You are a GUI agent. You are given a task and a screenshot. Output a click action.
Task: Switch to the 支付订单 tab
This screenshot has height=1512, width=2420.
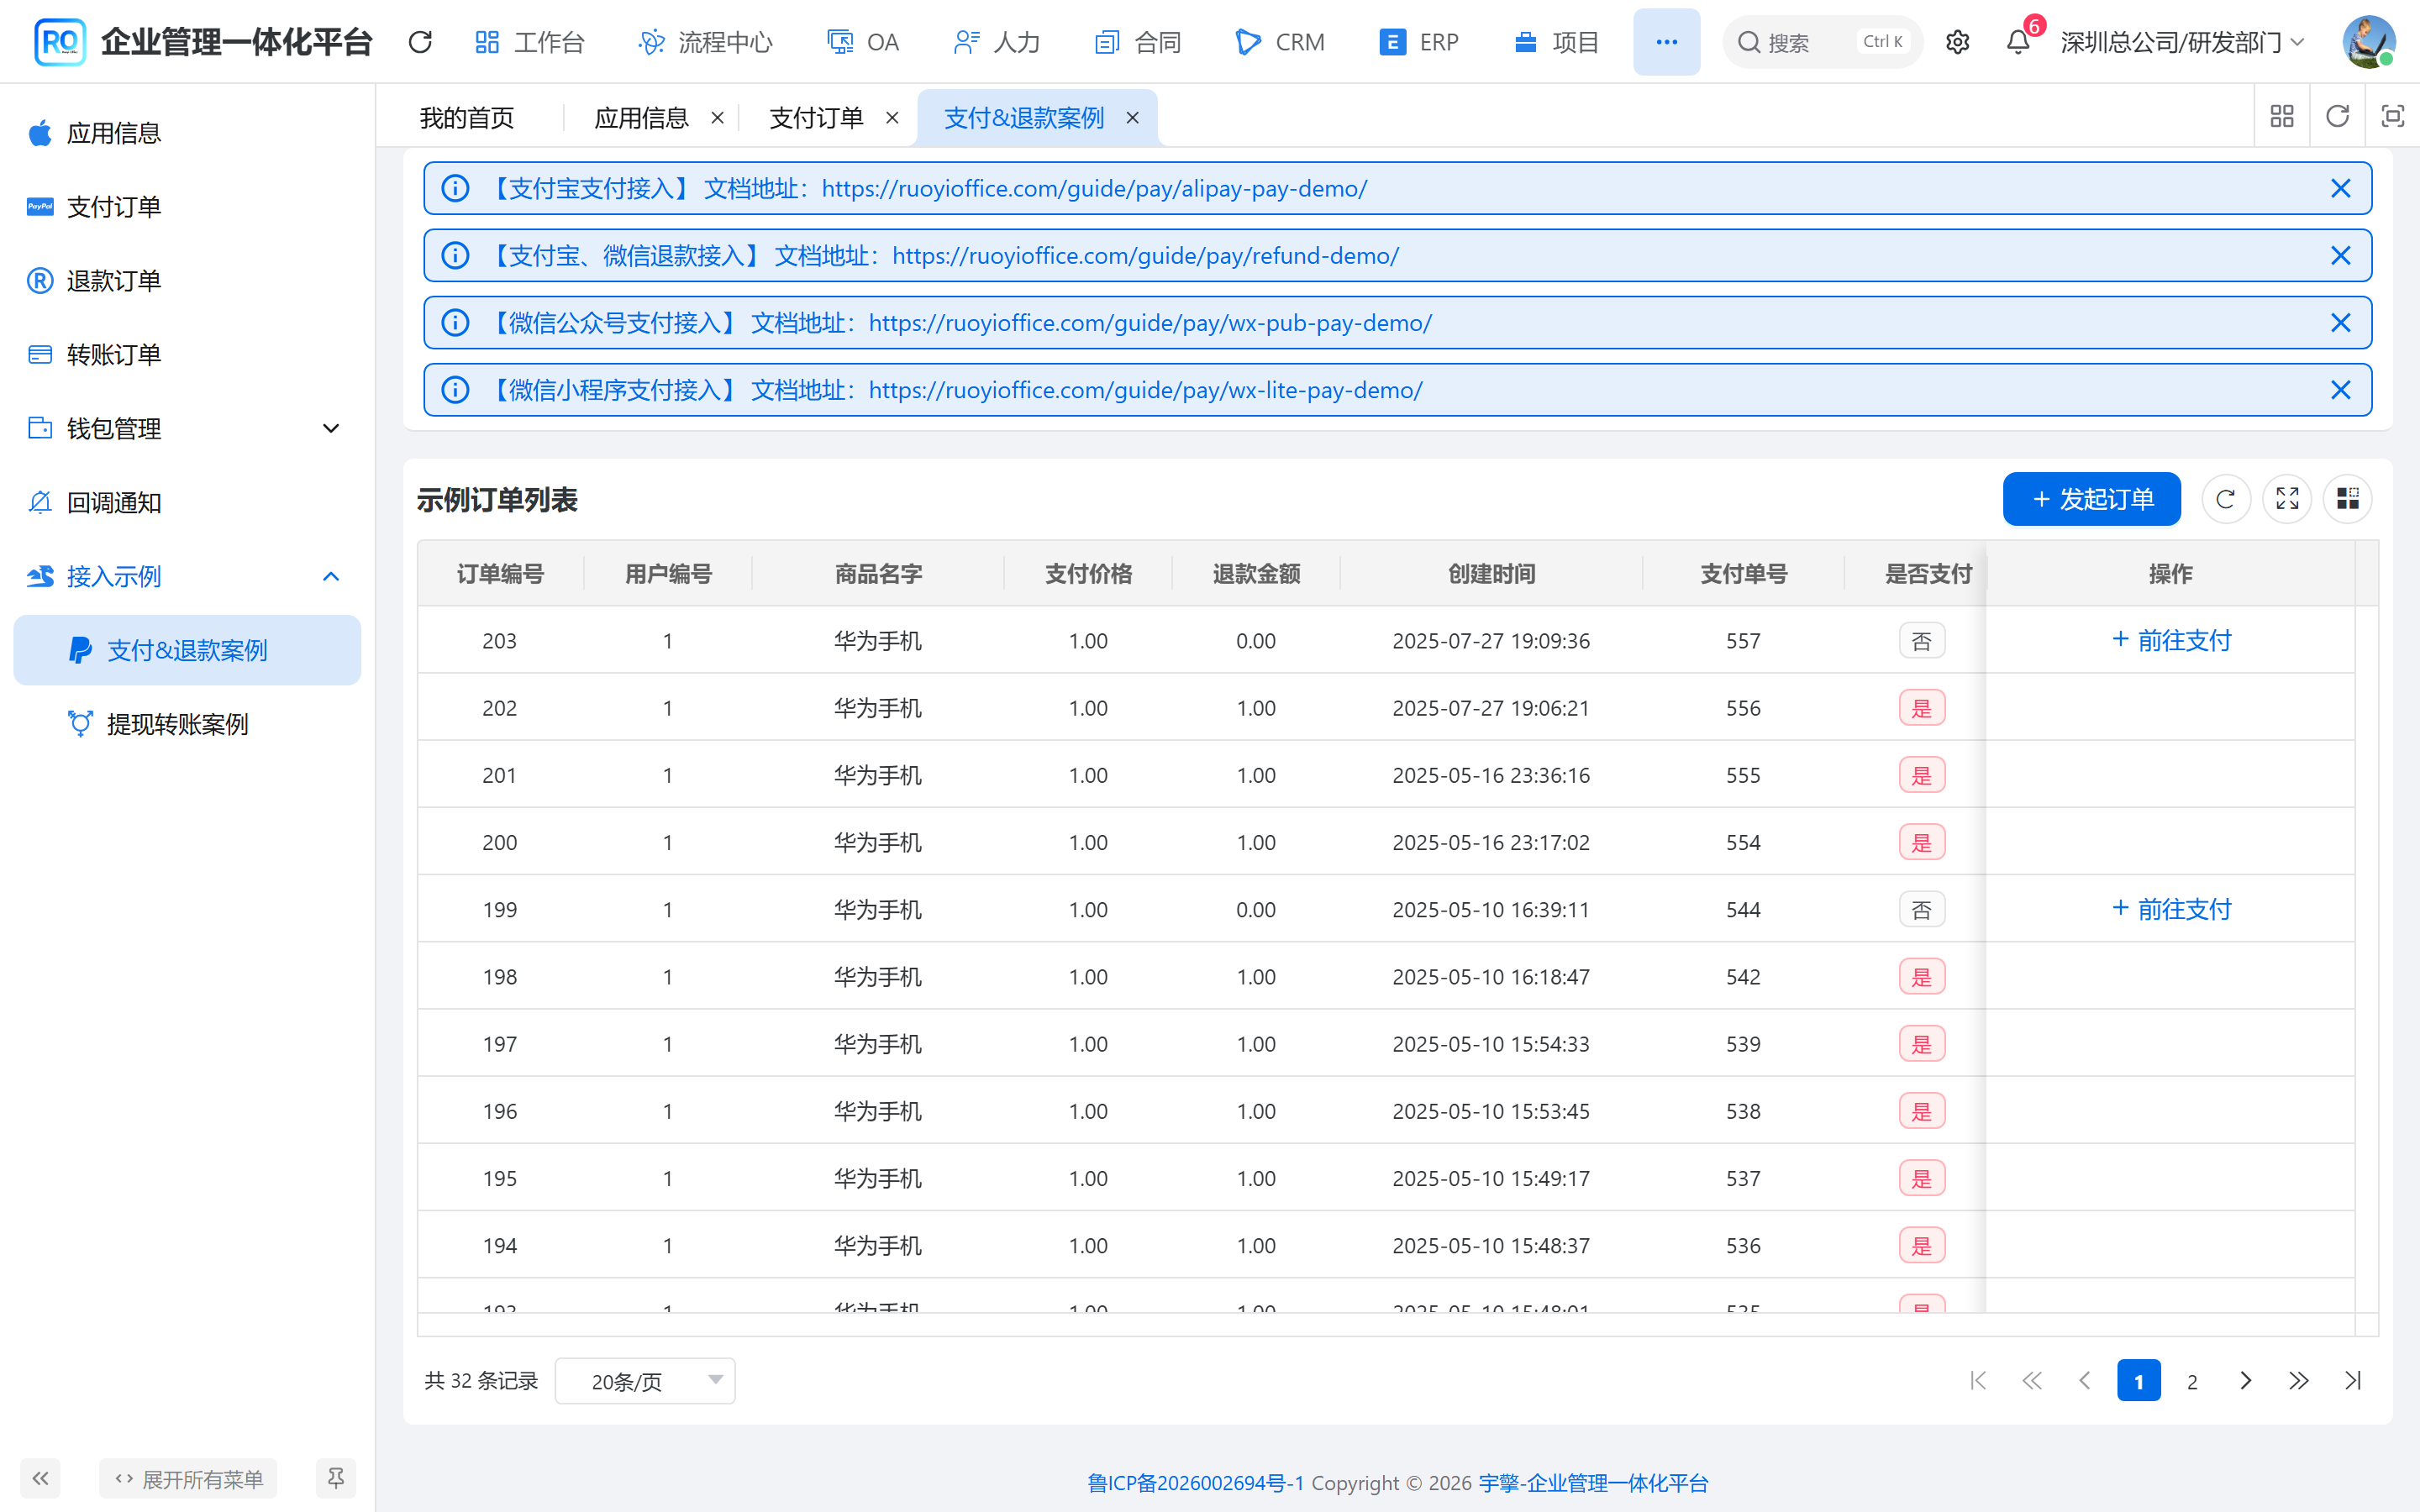coord(816,118)
